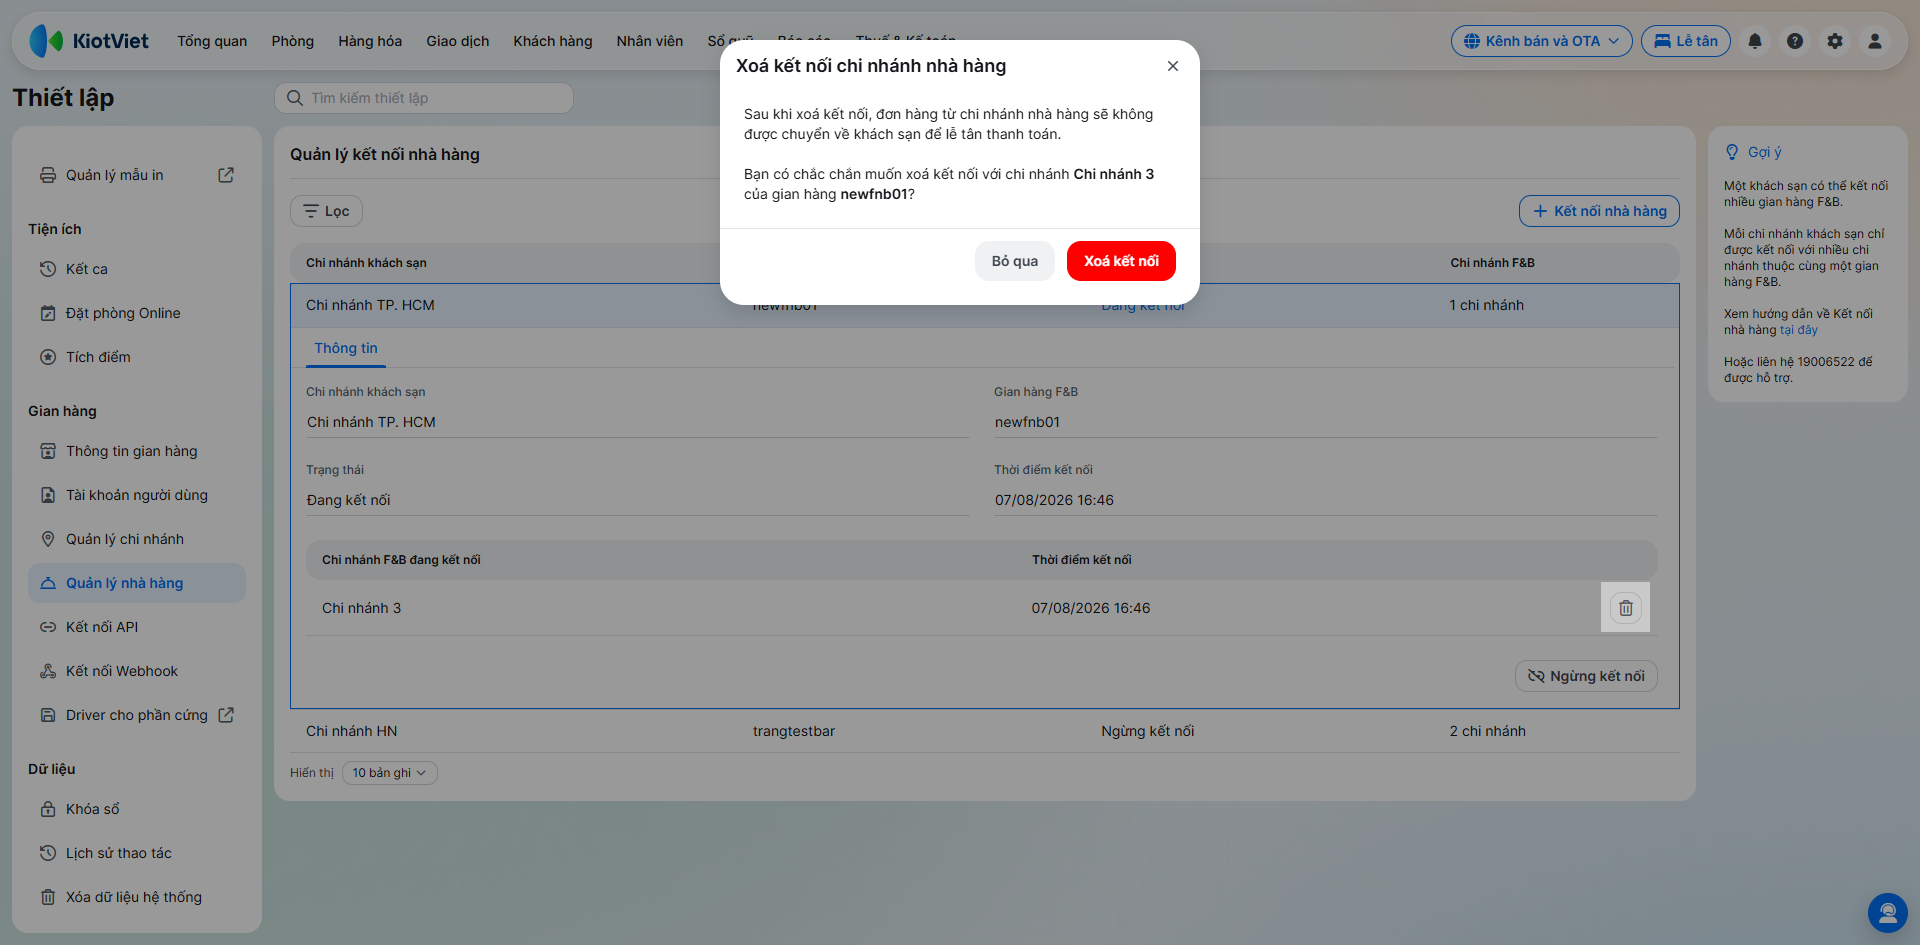
Task: Click the Chi nhánh khách sạn column header
Action: coord(366,263)
